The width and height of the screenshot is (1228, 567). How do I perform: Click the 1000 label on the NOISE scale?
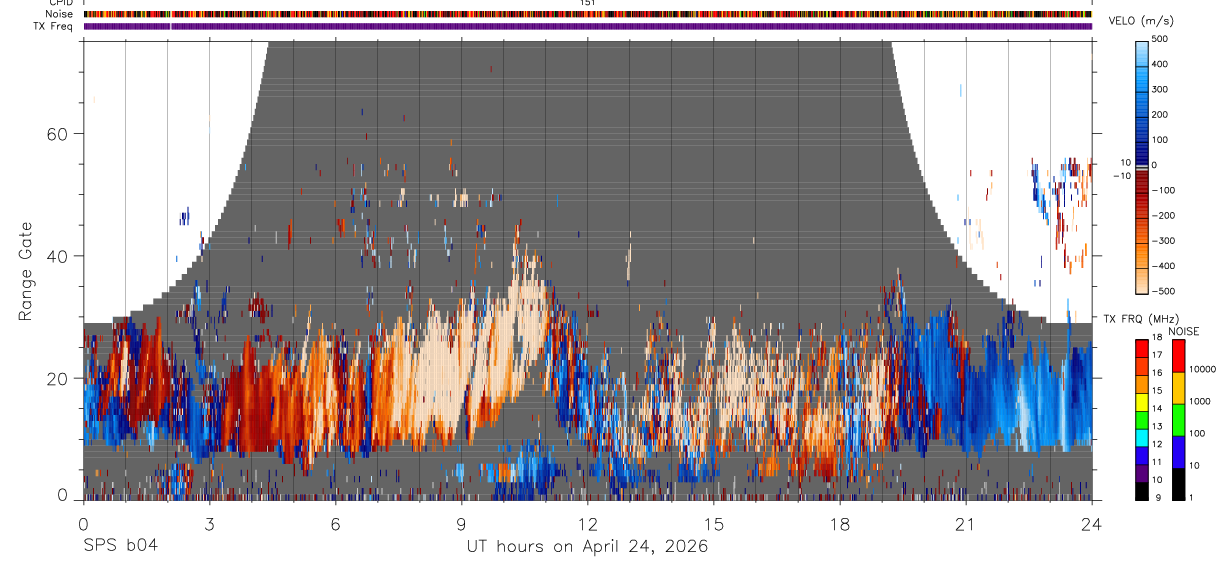point(1201,402)
